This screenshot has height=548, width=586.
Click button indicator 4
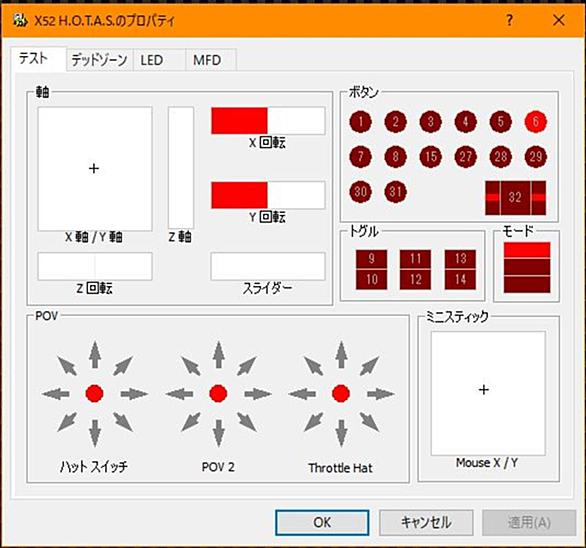click(x=465, y=121)
